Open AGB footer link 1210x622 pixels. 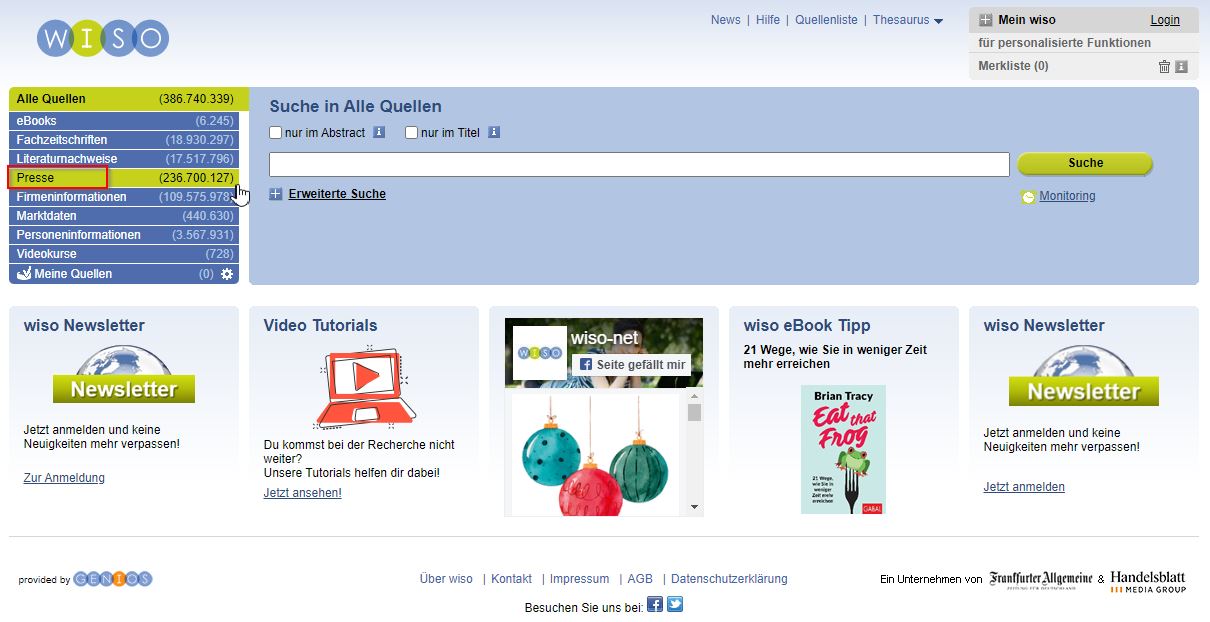coord(640,579)
